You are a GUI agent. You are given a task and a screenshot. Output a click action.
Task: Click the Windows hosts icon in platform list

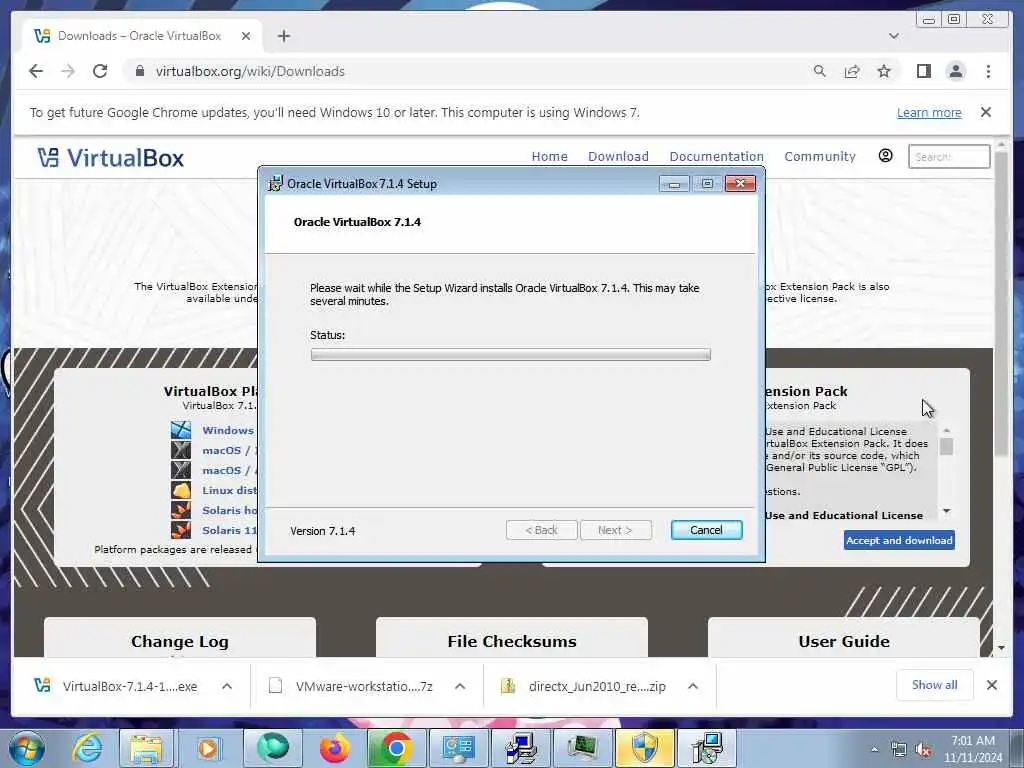point(181,430)
